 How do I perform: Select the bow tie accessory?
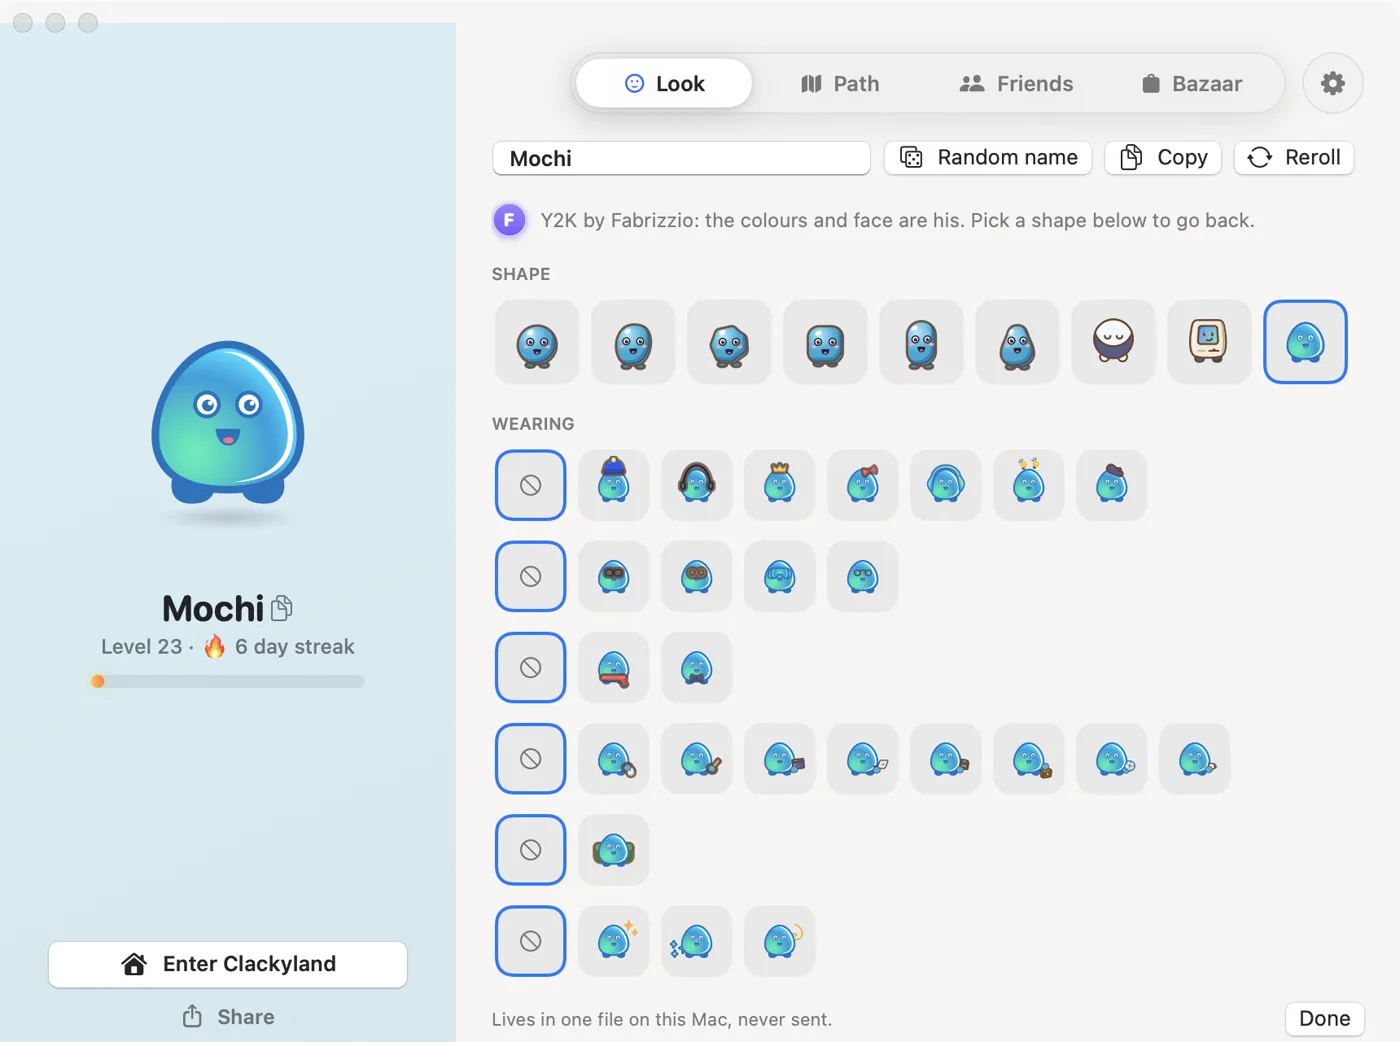coord(697,667)
